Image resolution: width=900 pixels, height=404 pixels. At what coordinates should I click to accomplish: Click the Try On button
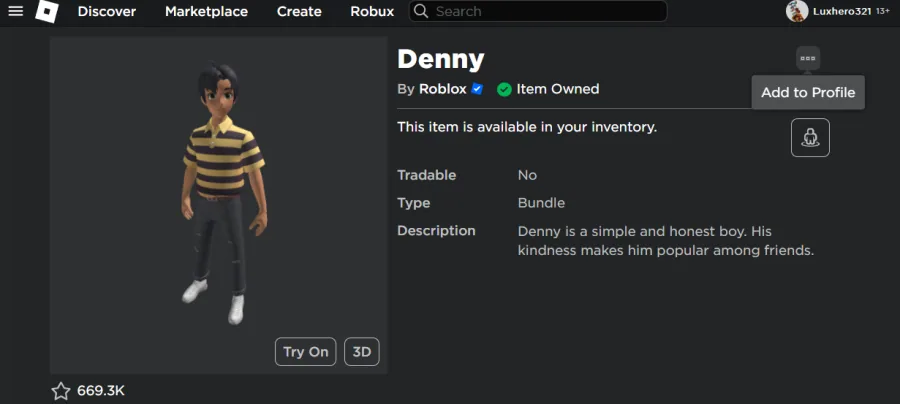[x=305, y=352]
